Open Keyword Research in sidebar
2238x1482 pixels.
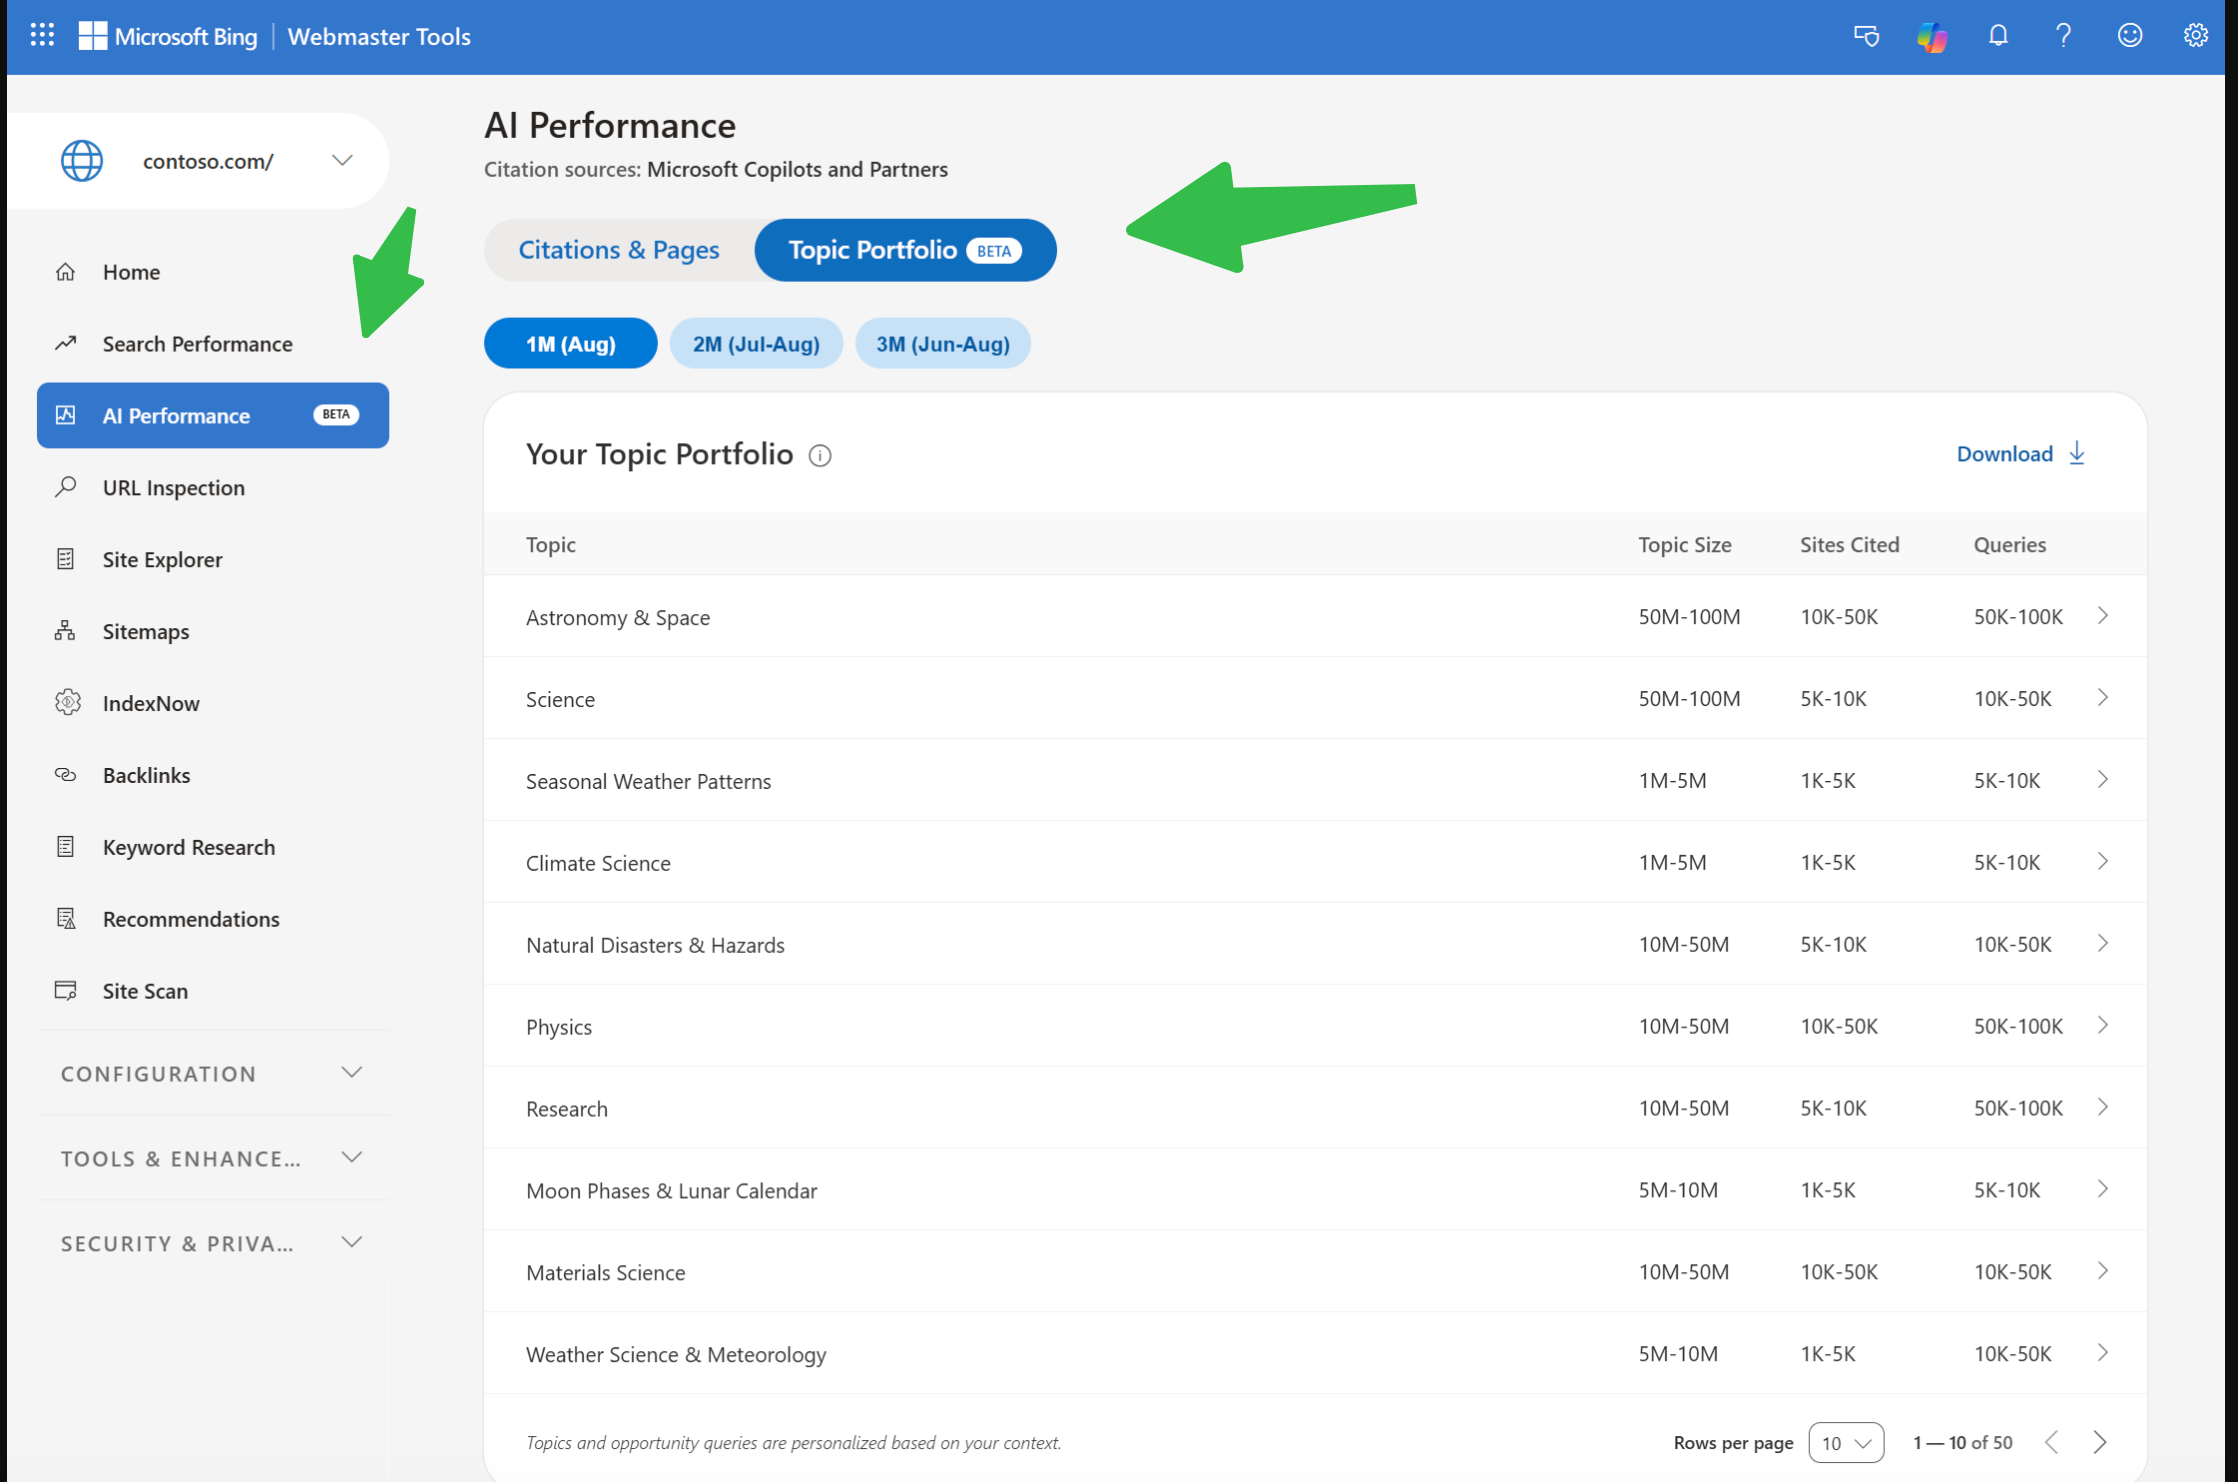pyautogui.click(x=212, y=848)
